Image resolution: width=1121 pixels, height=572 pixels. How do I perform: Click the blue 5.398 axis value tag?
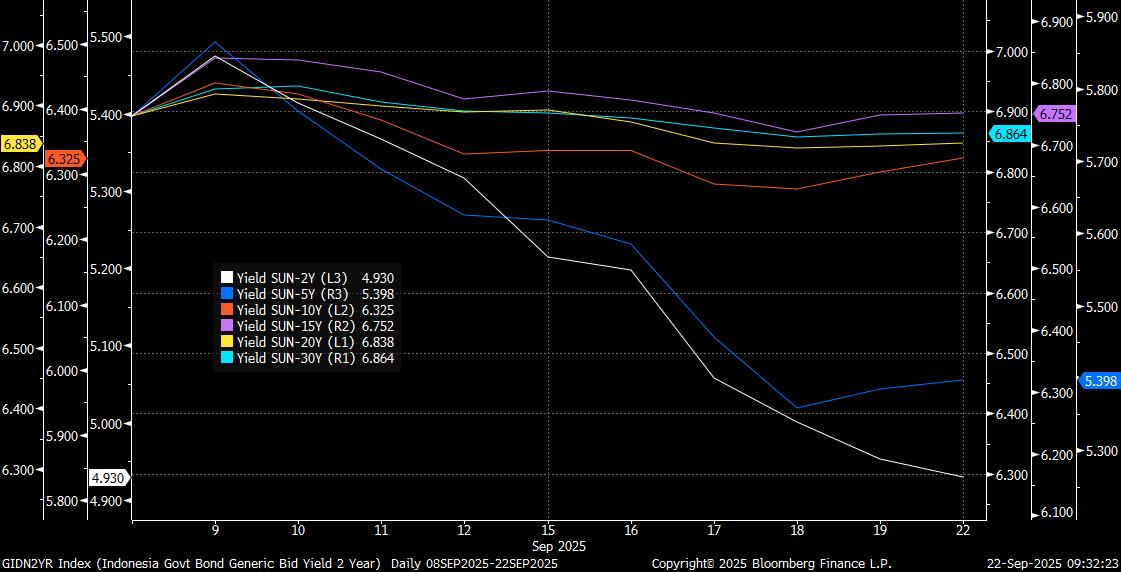pyautogui.click(x=1099, y=381)
